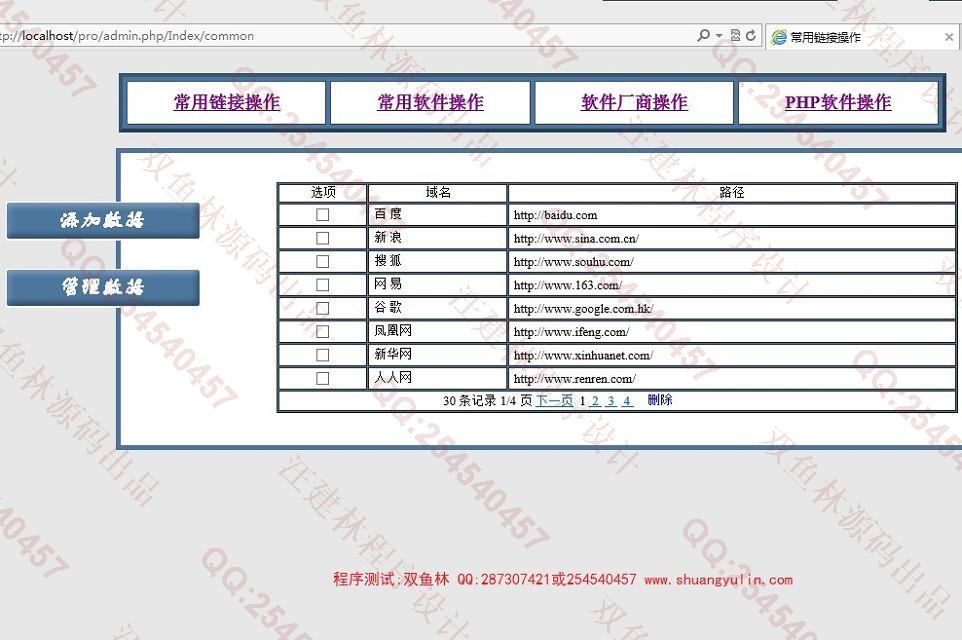Image resolution: width=962 pixels, height=640 pixels.
Task: Click the 选项 column header
Action: click(323, 193)
